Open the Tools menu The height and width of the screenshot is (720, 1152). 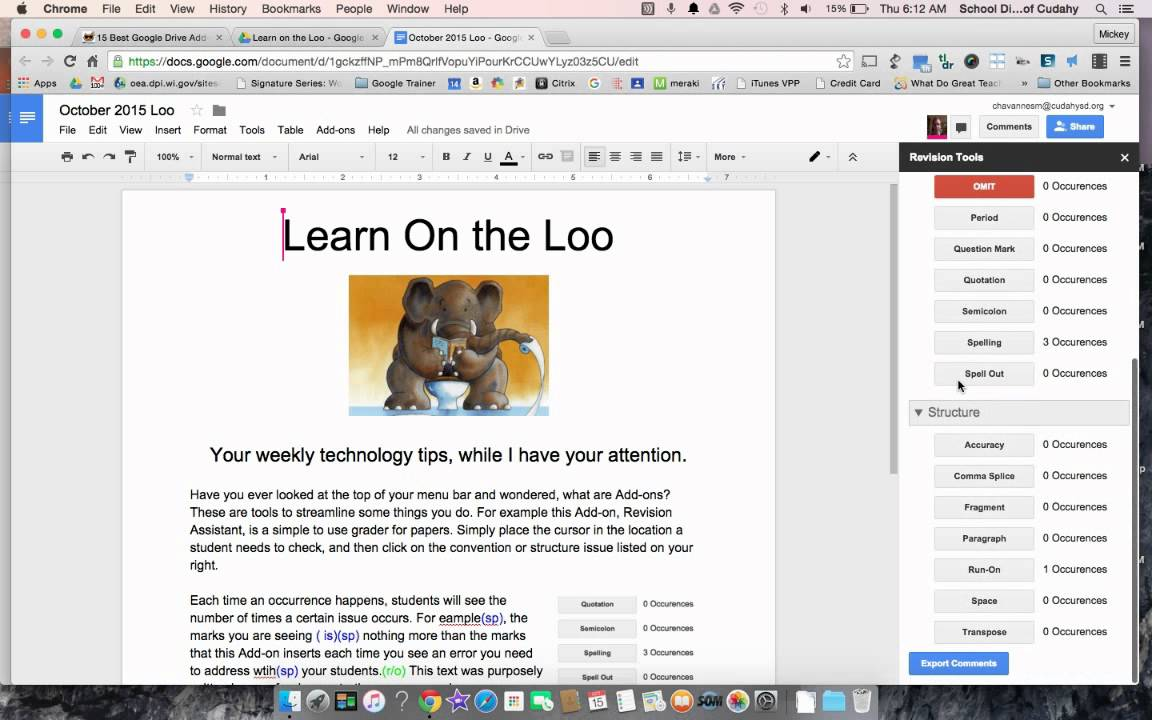pyautogui.click(x=251, y=130)
